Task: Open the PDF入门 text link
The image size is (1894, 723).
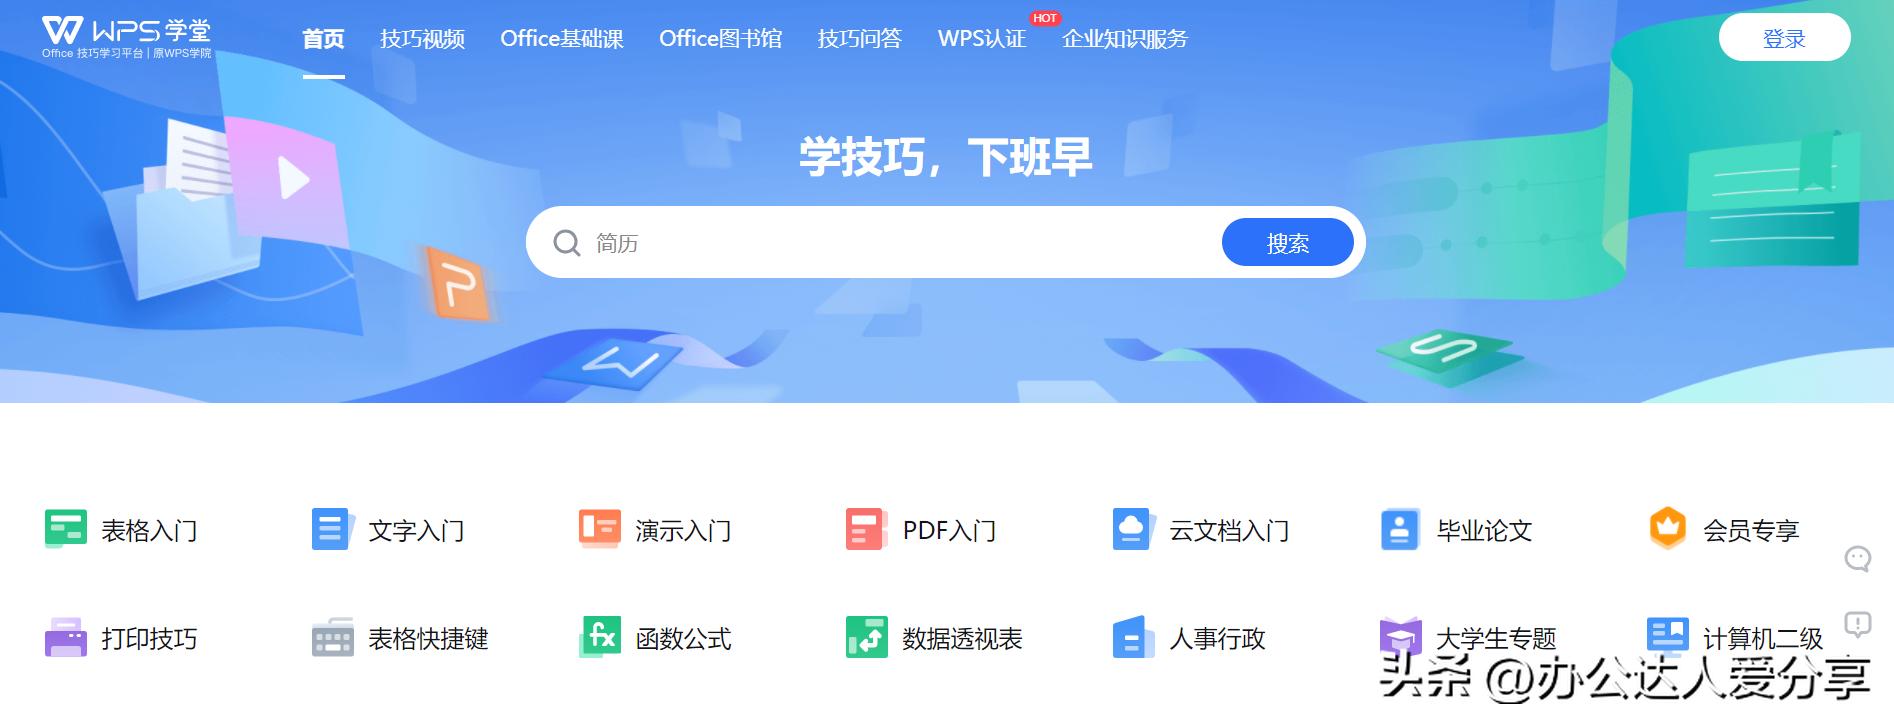Action: tap(949, 531)
